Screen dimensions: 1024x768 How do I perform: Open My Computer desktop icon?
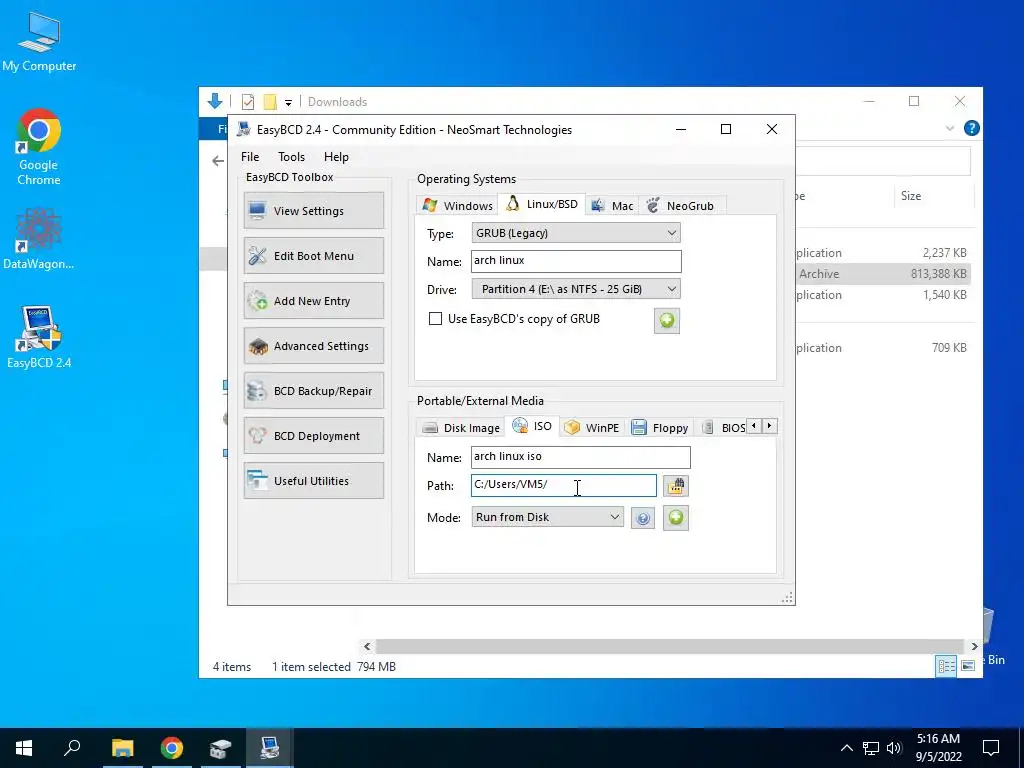pos(39,42)
